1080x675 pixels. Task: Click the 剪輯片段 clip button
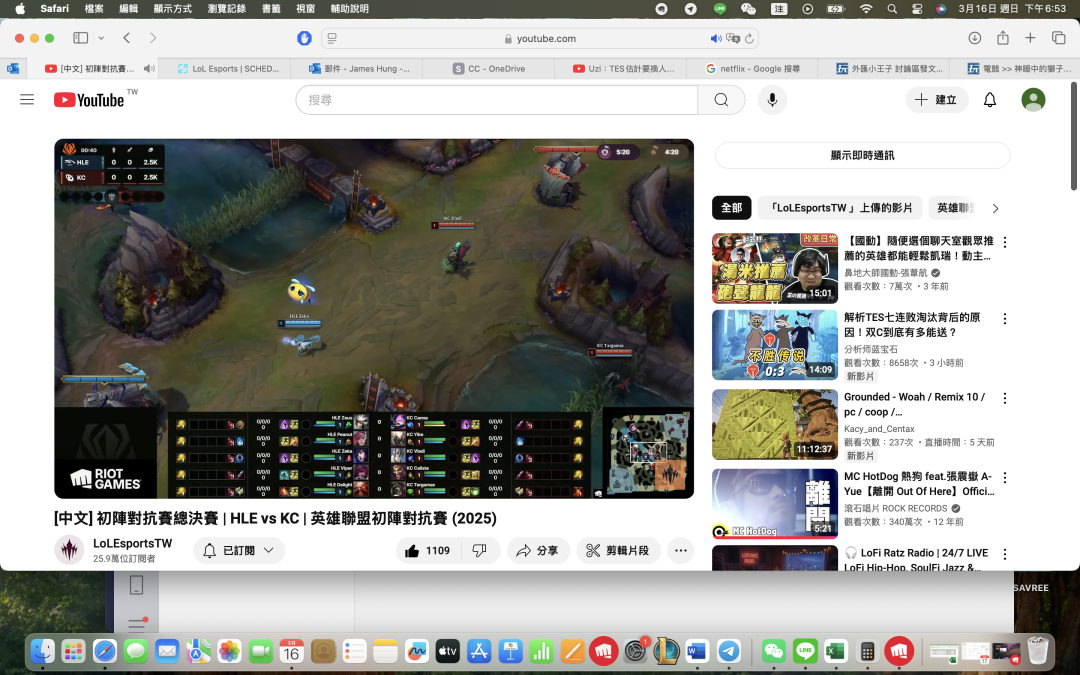click(x=619, y=550)
